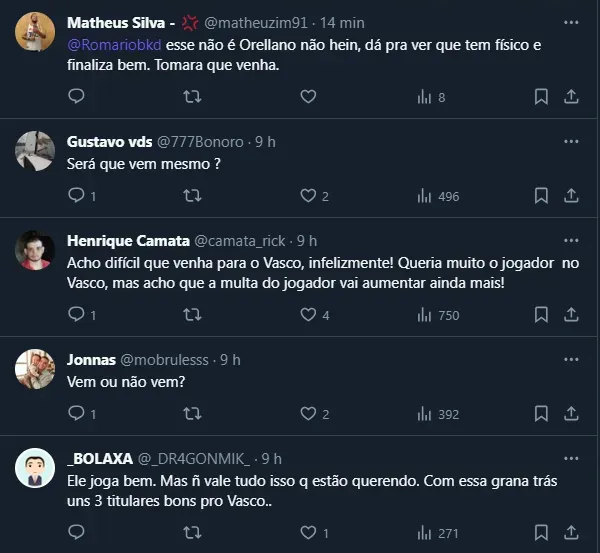
Task: Reply to Matheus Silva's tweet
Action: (77, 97)
